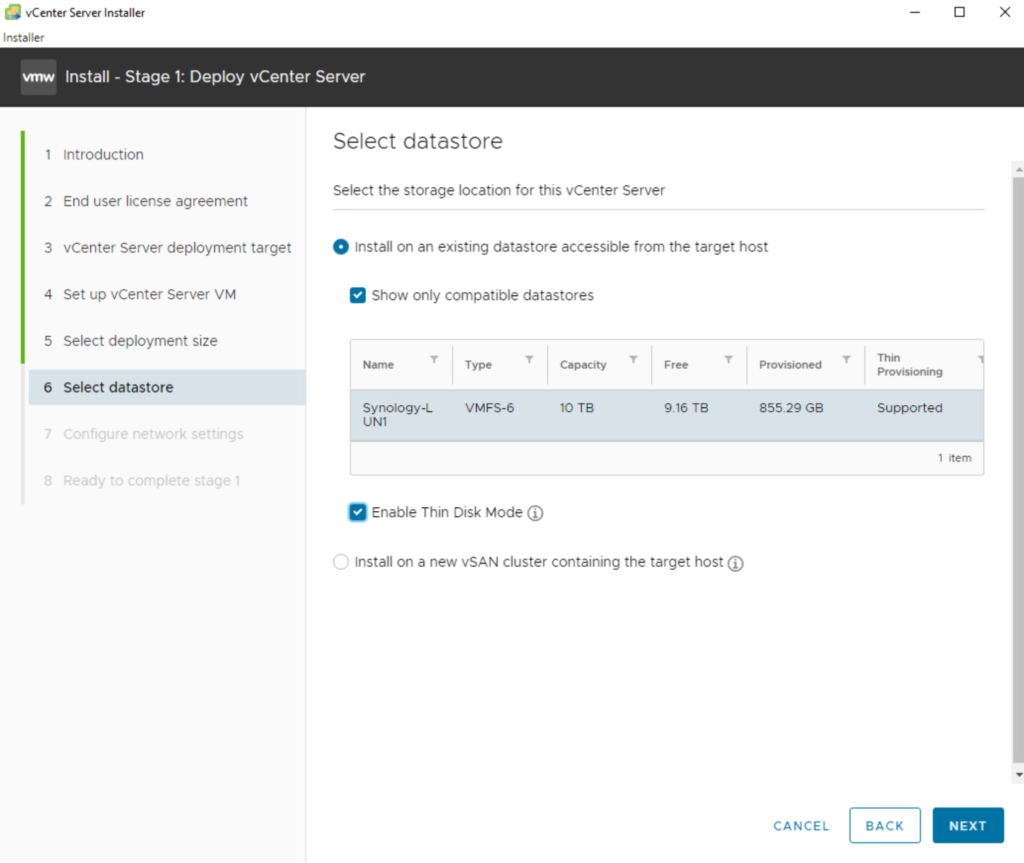Open the Capacity column filter icon

coord(633,360)
